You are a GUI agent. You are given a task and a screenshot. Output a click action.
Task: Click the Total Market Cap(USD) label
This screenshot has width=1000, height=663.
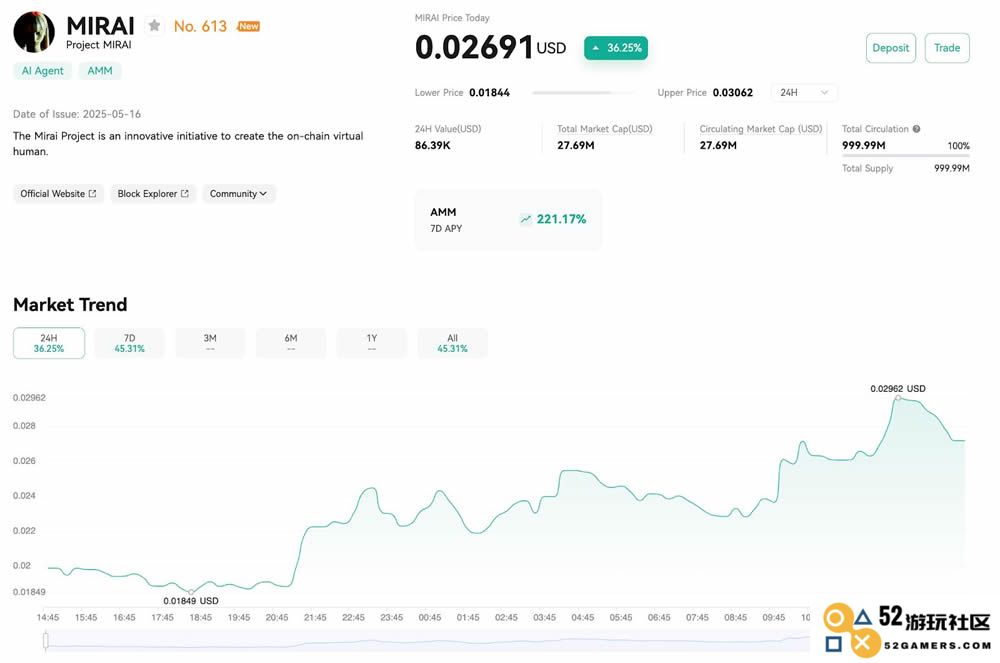click(x=605, y=129)
